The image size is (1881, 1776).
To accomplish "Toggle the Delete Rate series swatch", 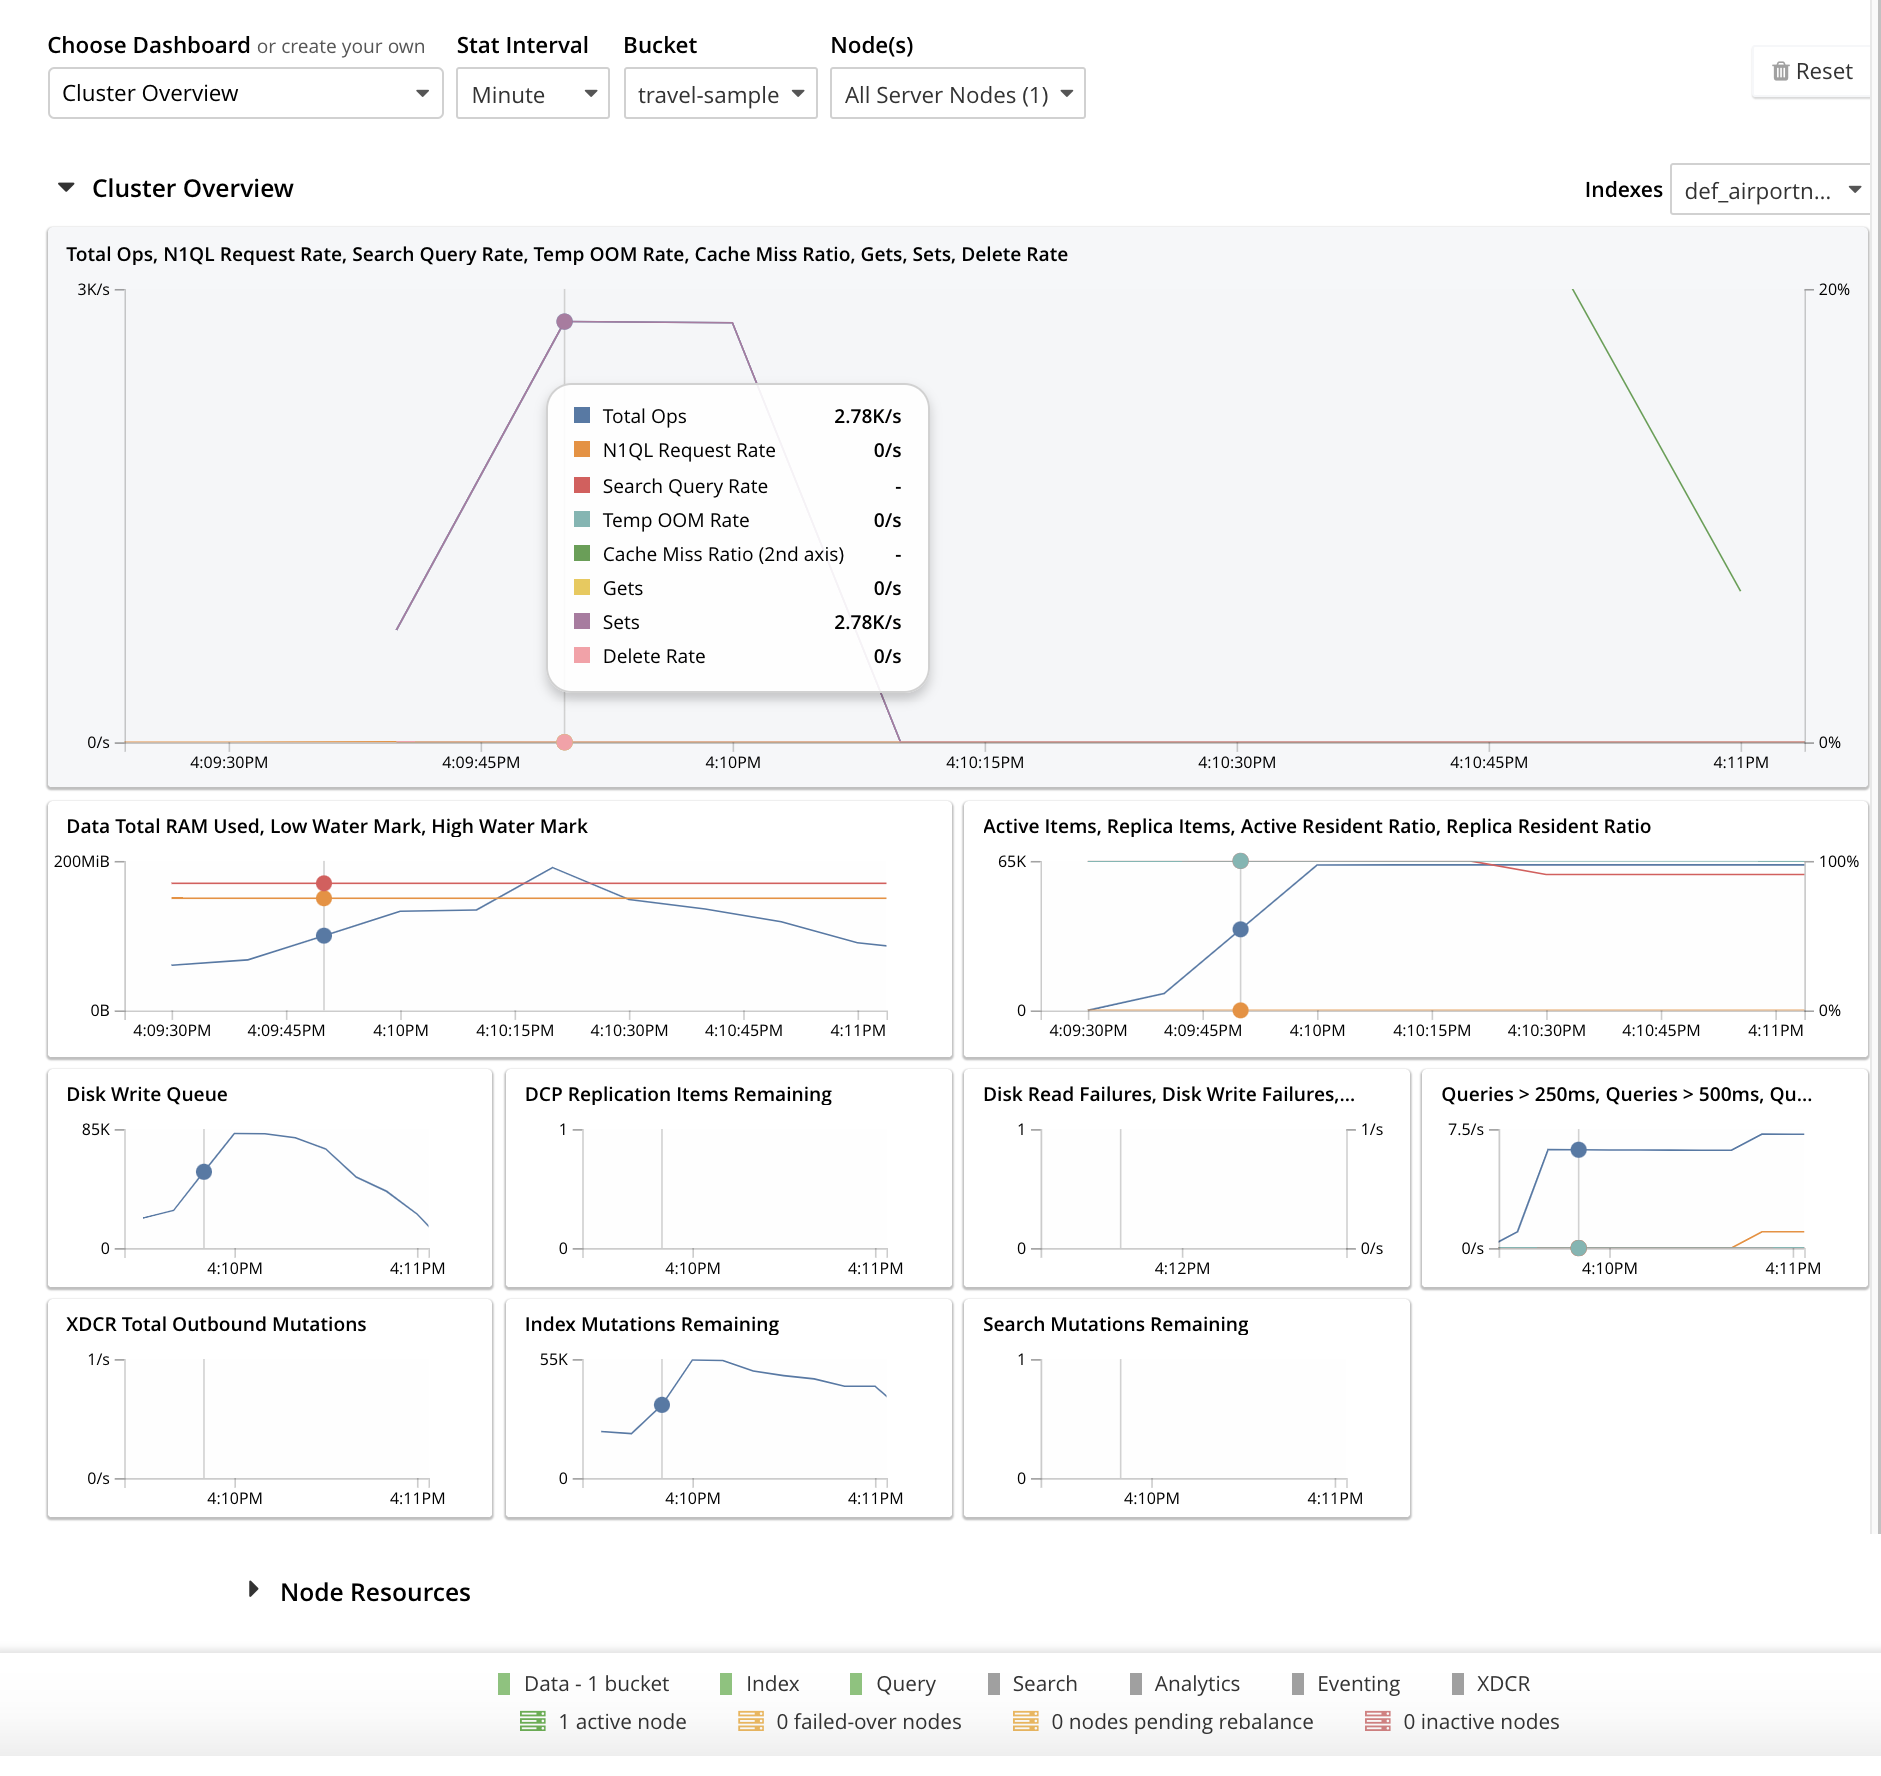I will coord(583,655).
